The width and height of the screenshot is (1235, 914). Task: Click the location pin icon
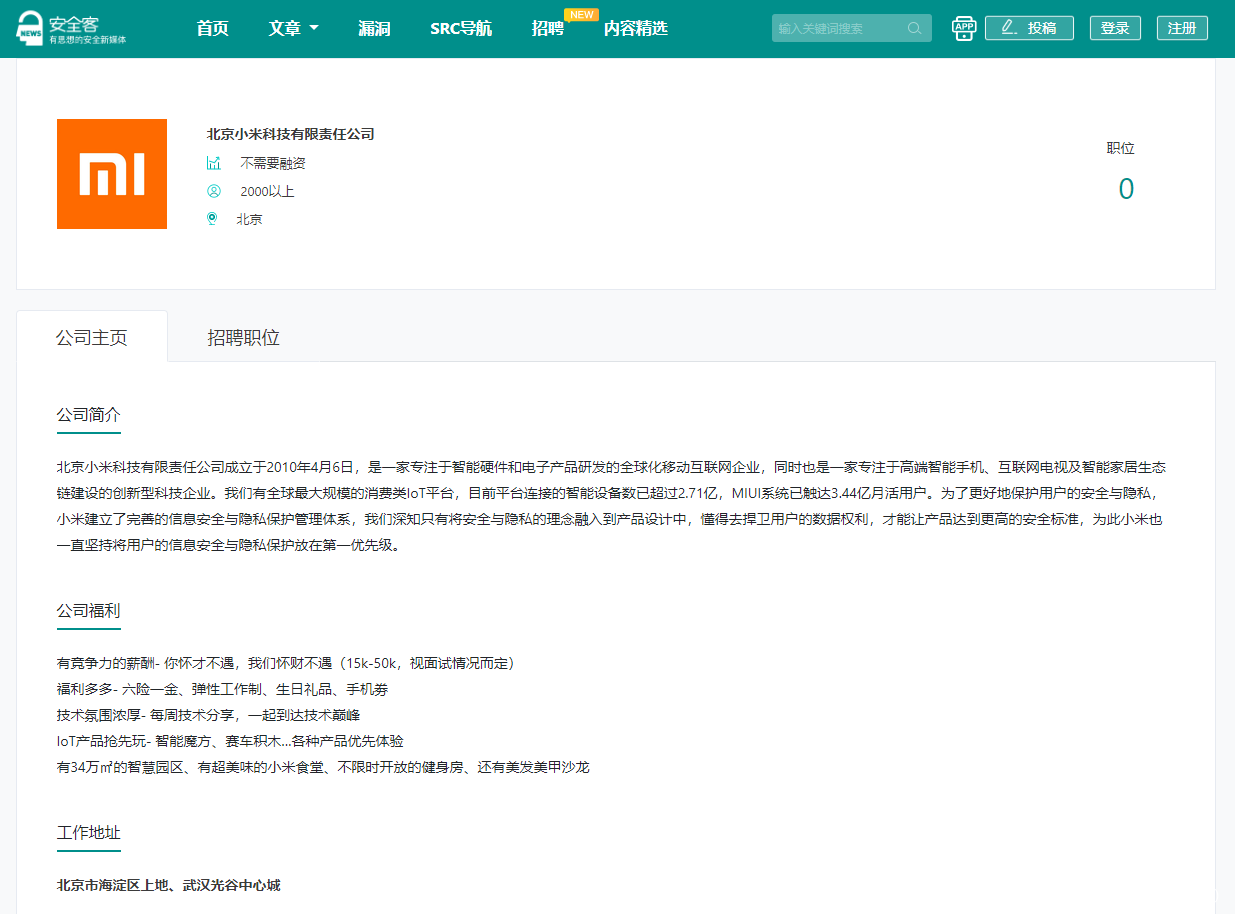click(x=212, y=219)
